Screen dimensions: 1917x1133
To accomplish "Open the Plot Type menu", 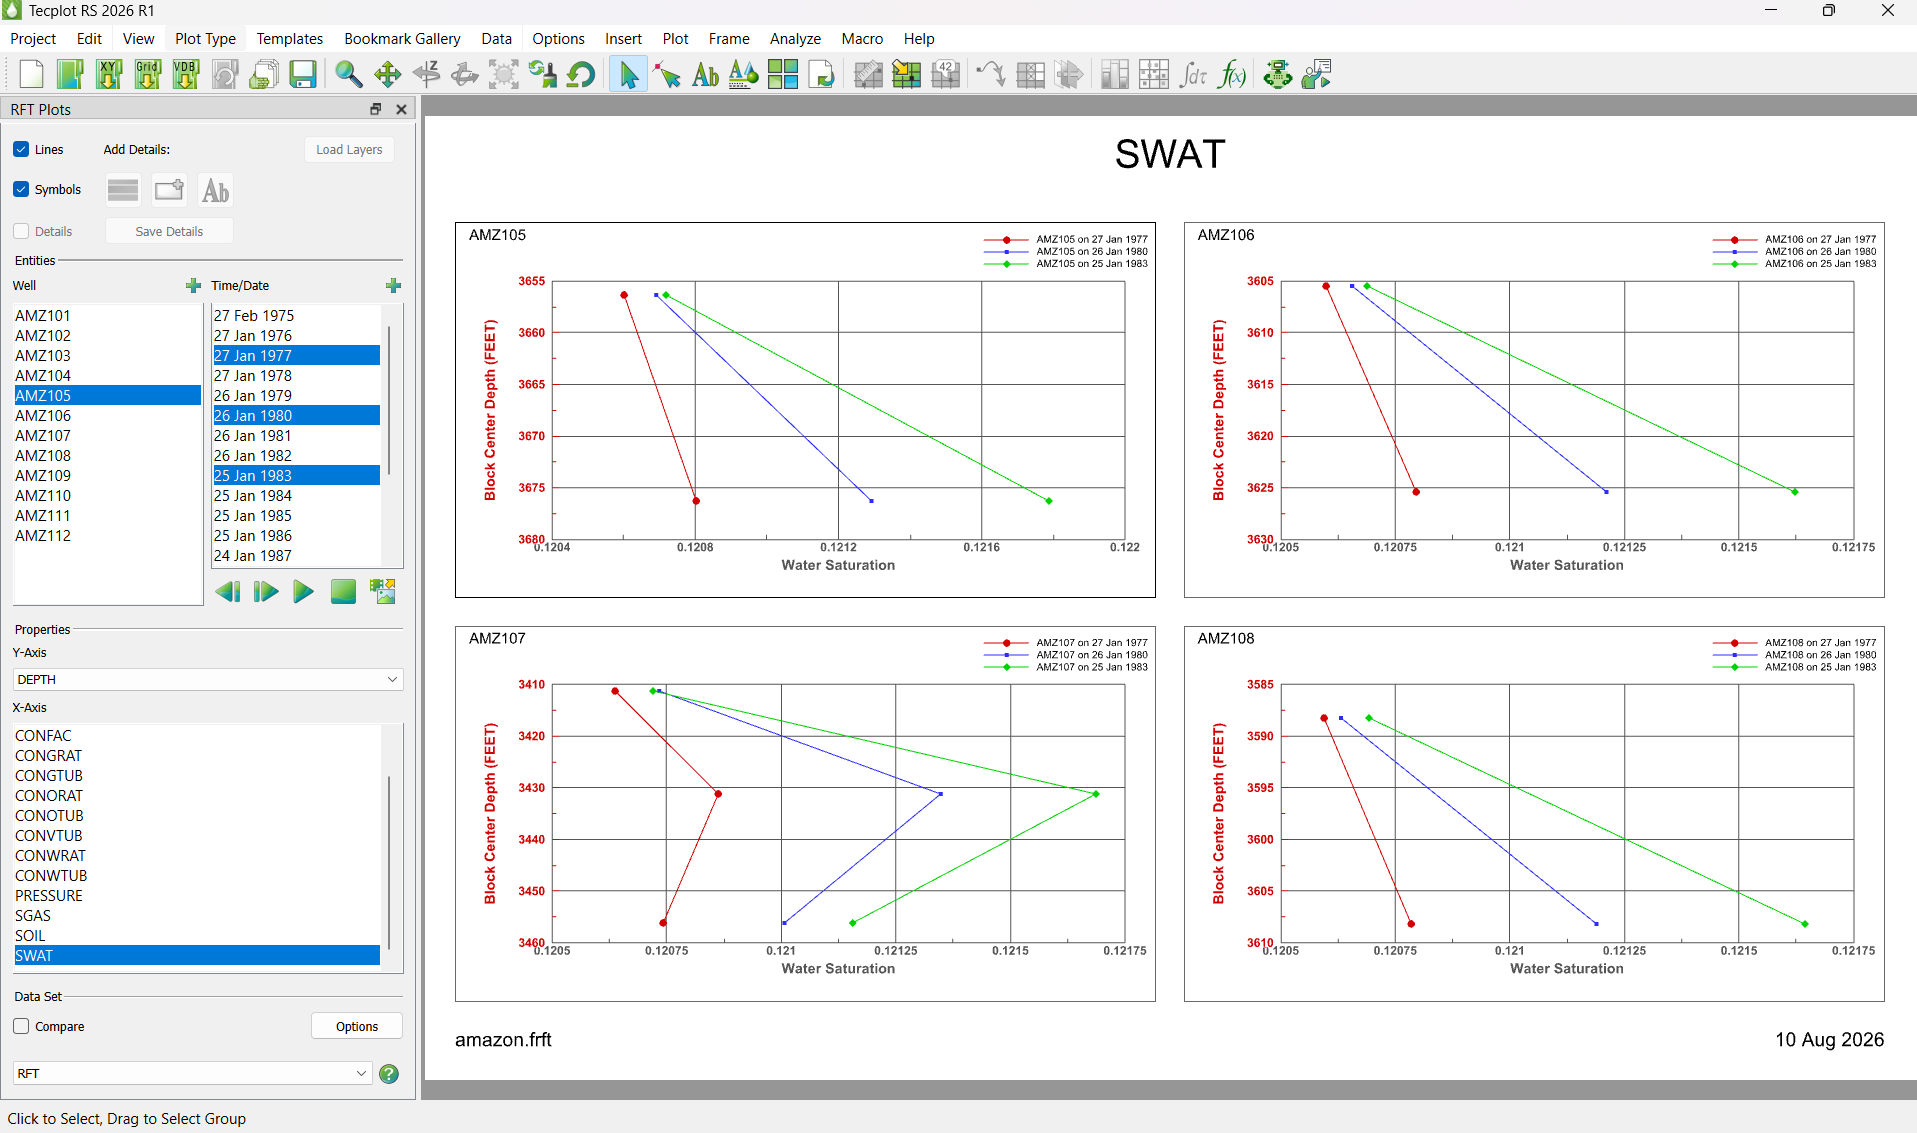I will click(205, 38).
